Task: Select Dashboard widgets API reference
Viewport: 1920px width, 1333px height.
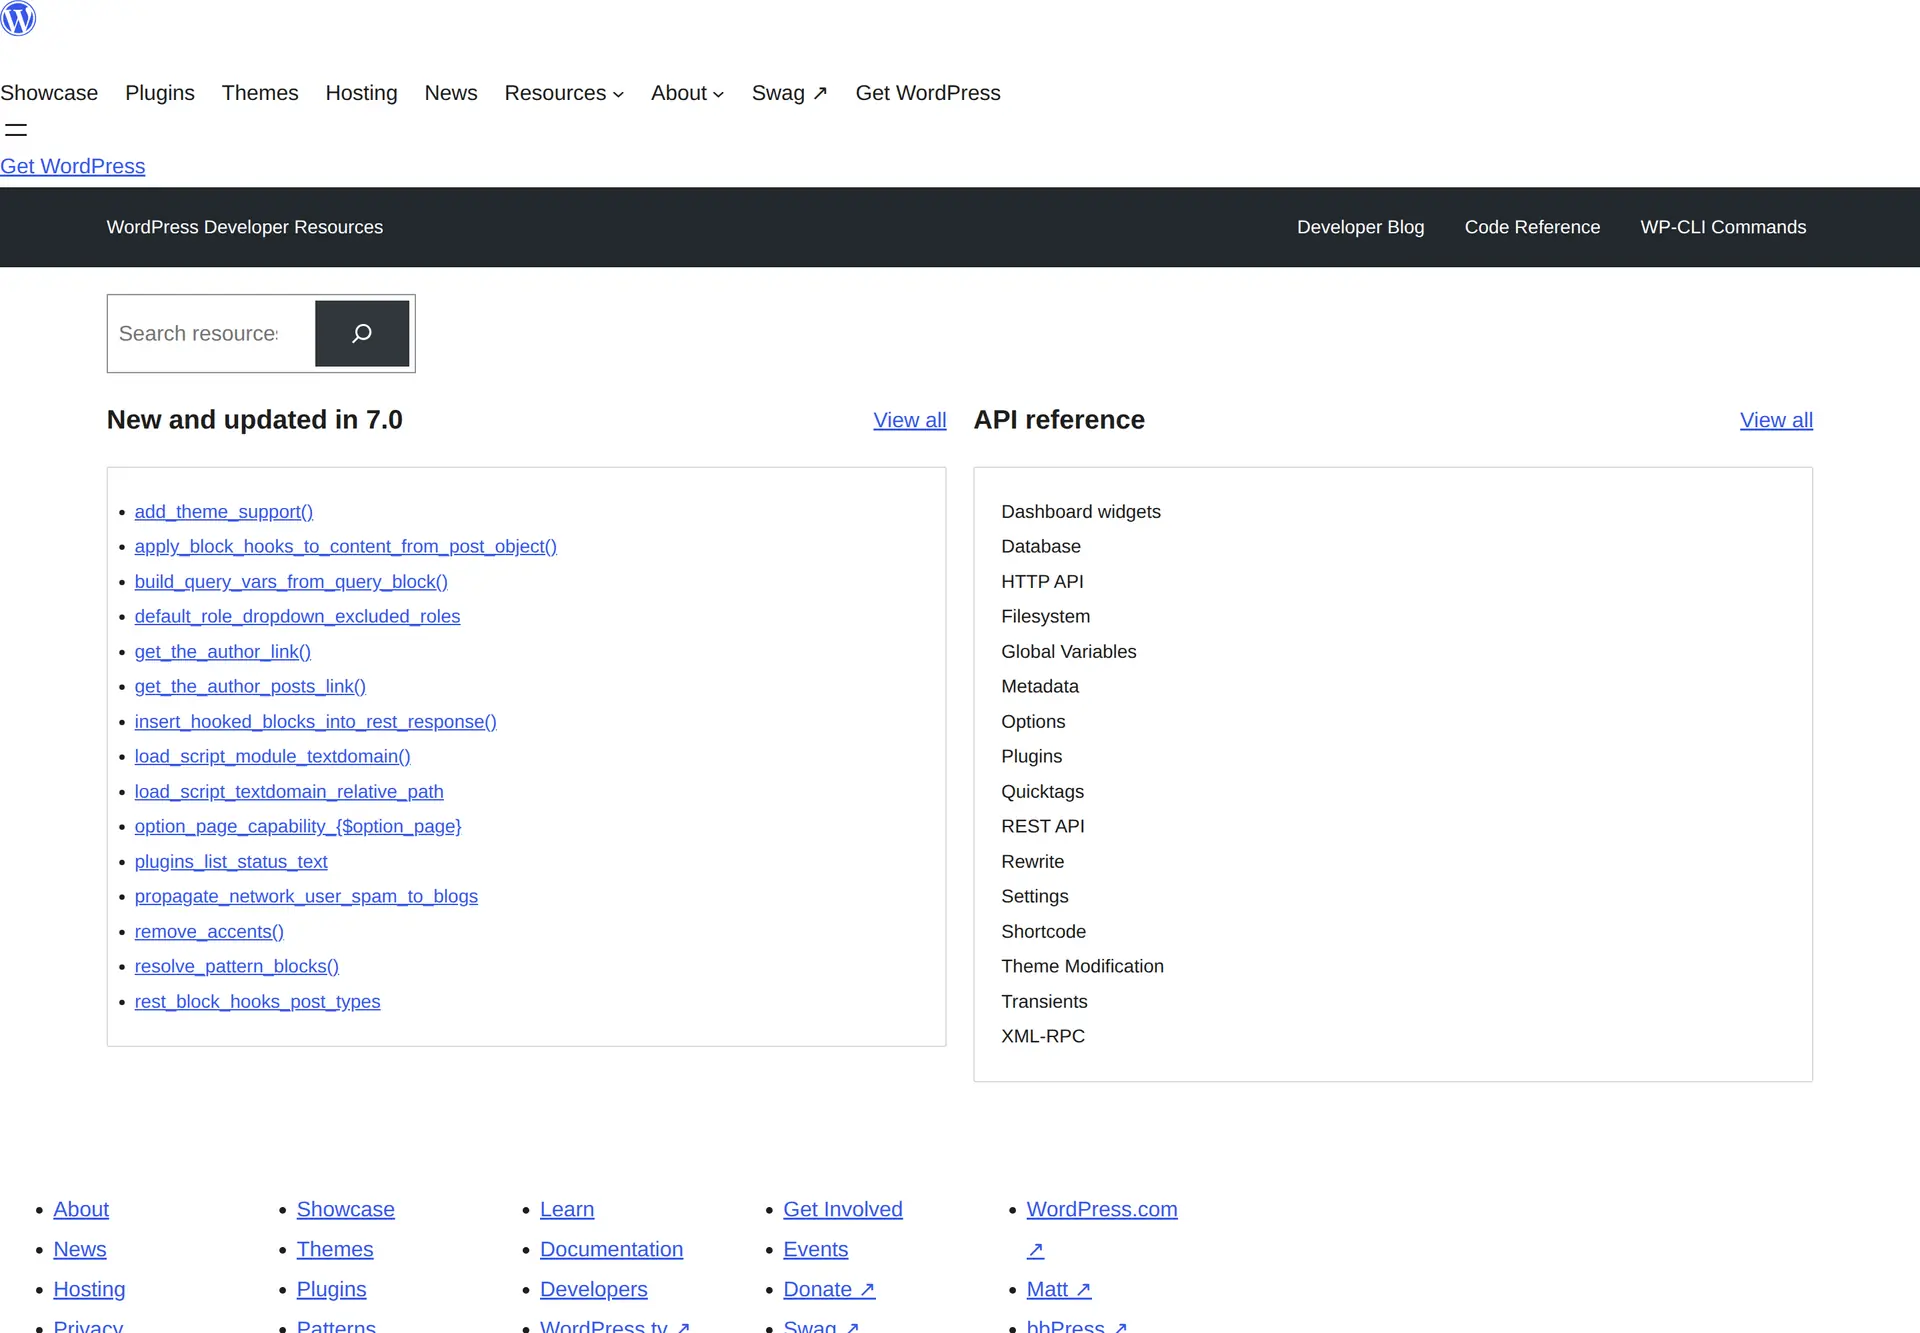Action: 1081,512
